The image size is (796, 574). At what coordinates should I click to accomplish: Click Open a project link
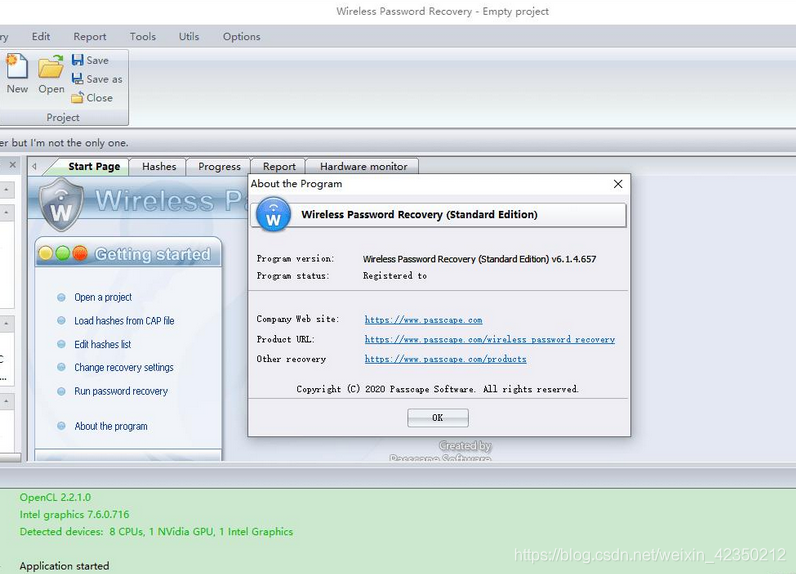click(103, 297)
